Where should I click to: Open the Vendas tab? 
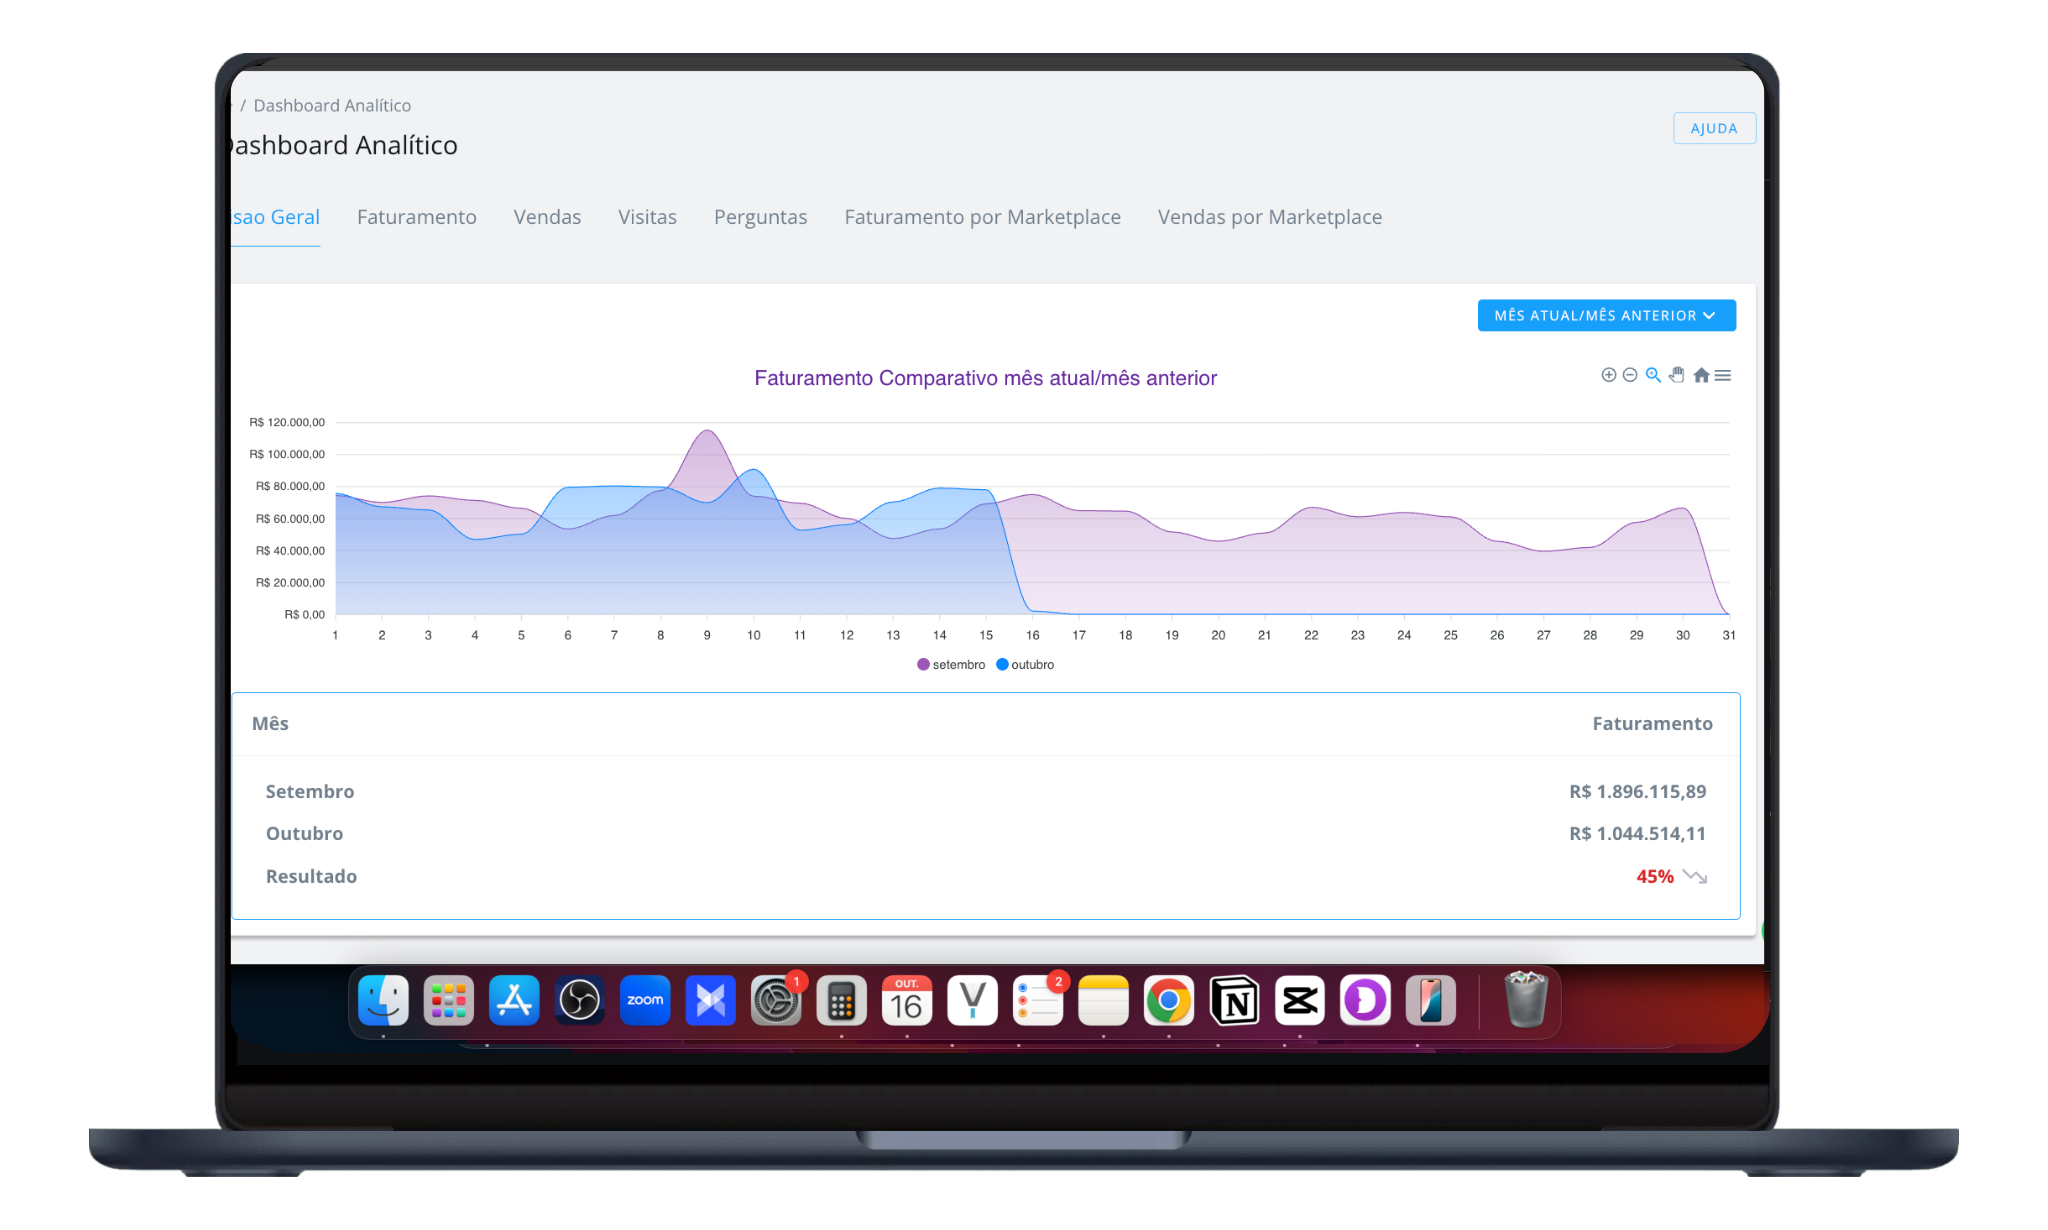point(547,217)
